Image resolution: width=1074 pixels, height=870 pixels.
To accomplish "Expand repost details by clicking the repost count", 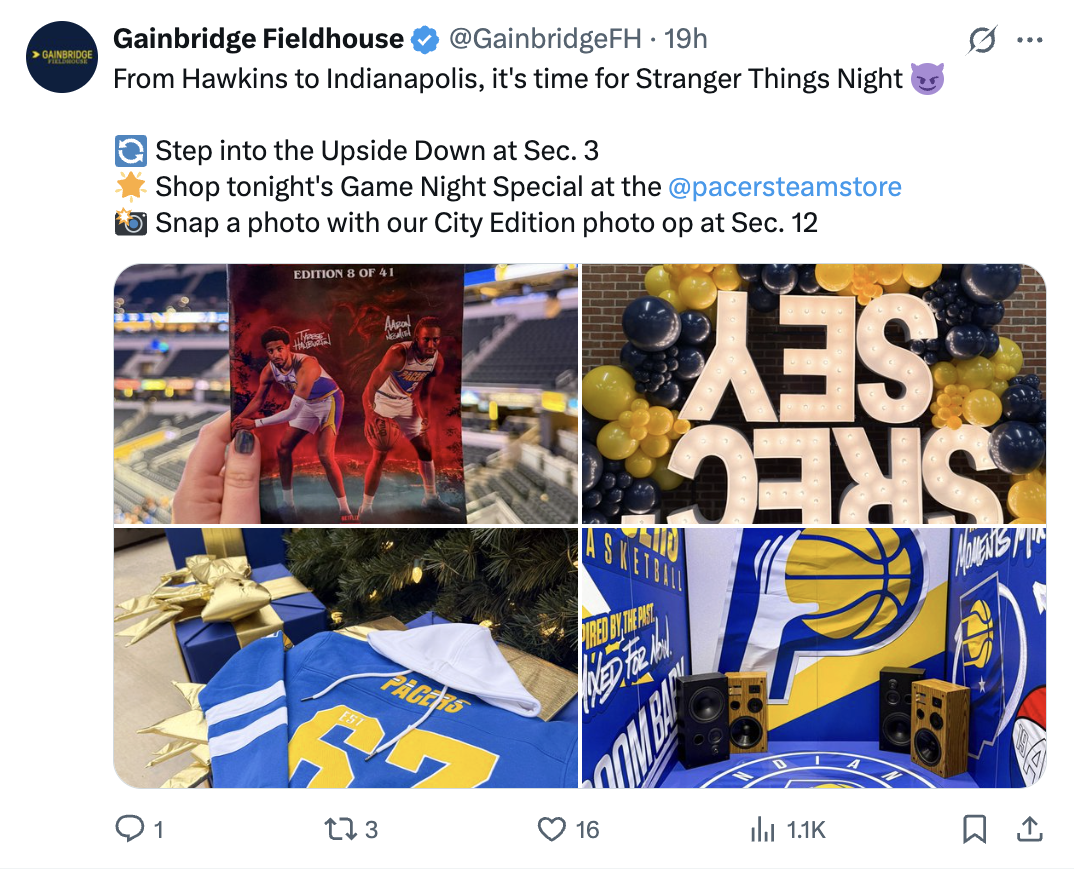I will (372, 829).
